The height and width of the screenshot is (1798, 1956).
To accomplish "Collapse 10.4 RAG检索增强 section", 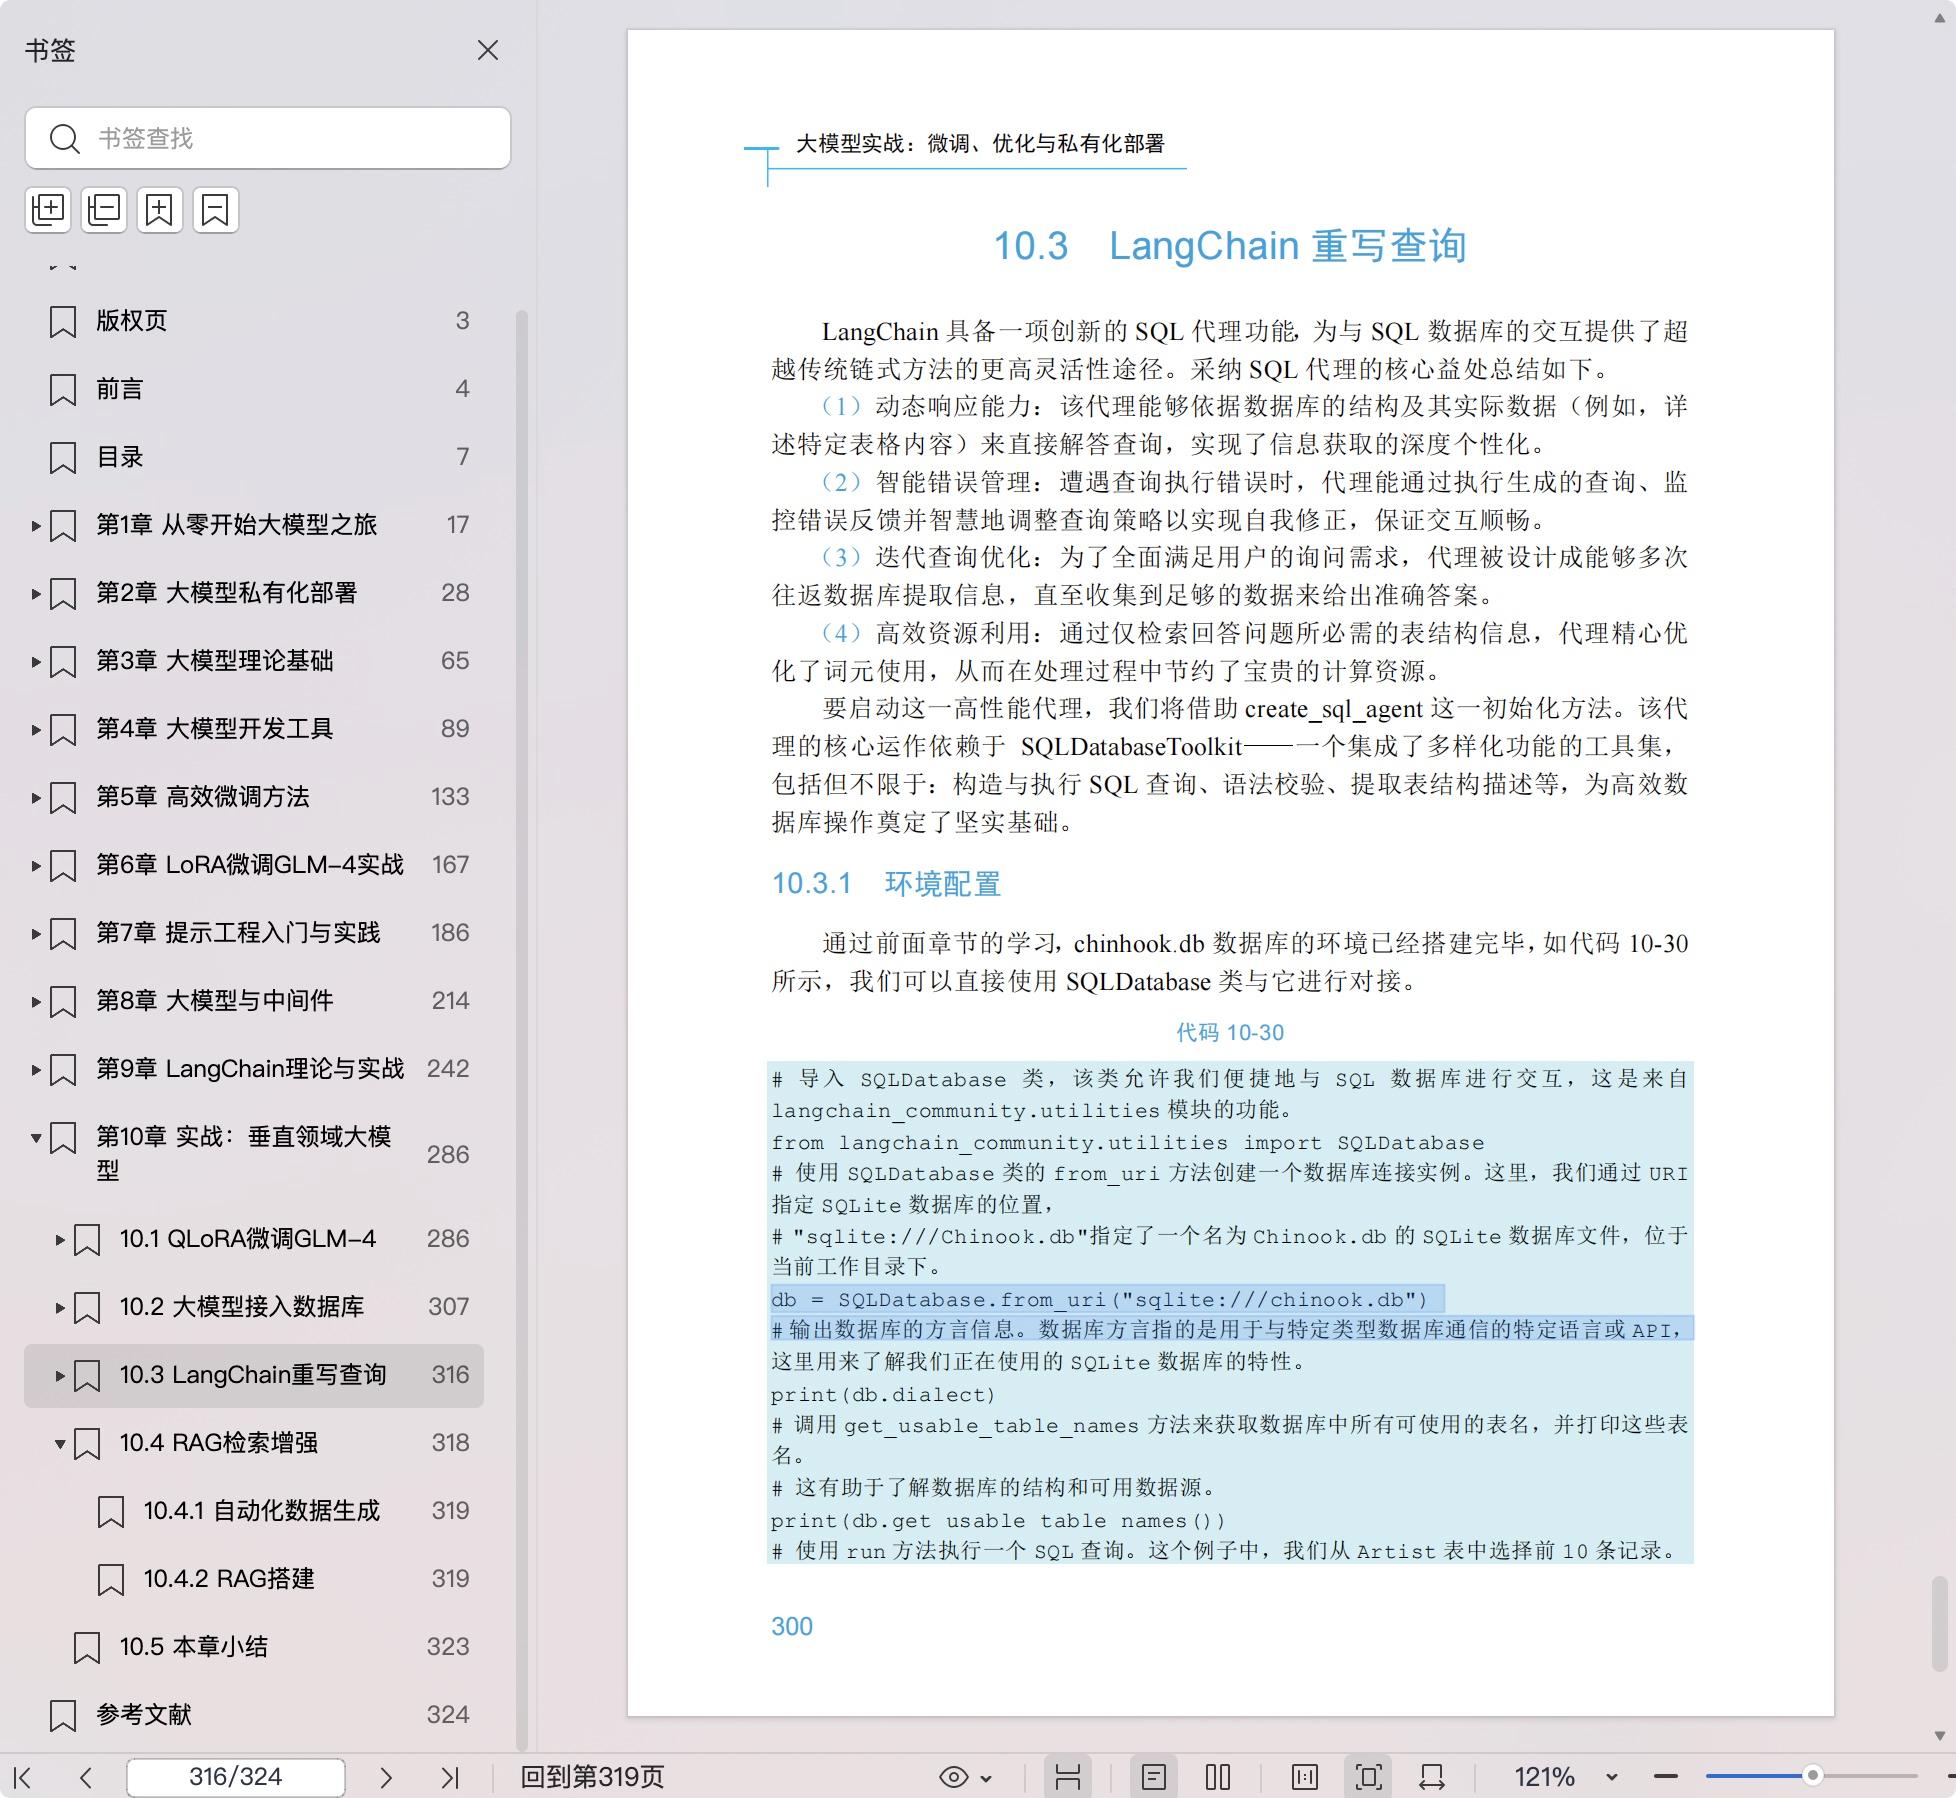I will pos(60,1443).
